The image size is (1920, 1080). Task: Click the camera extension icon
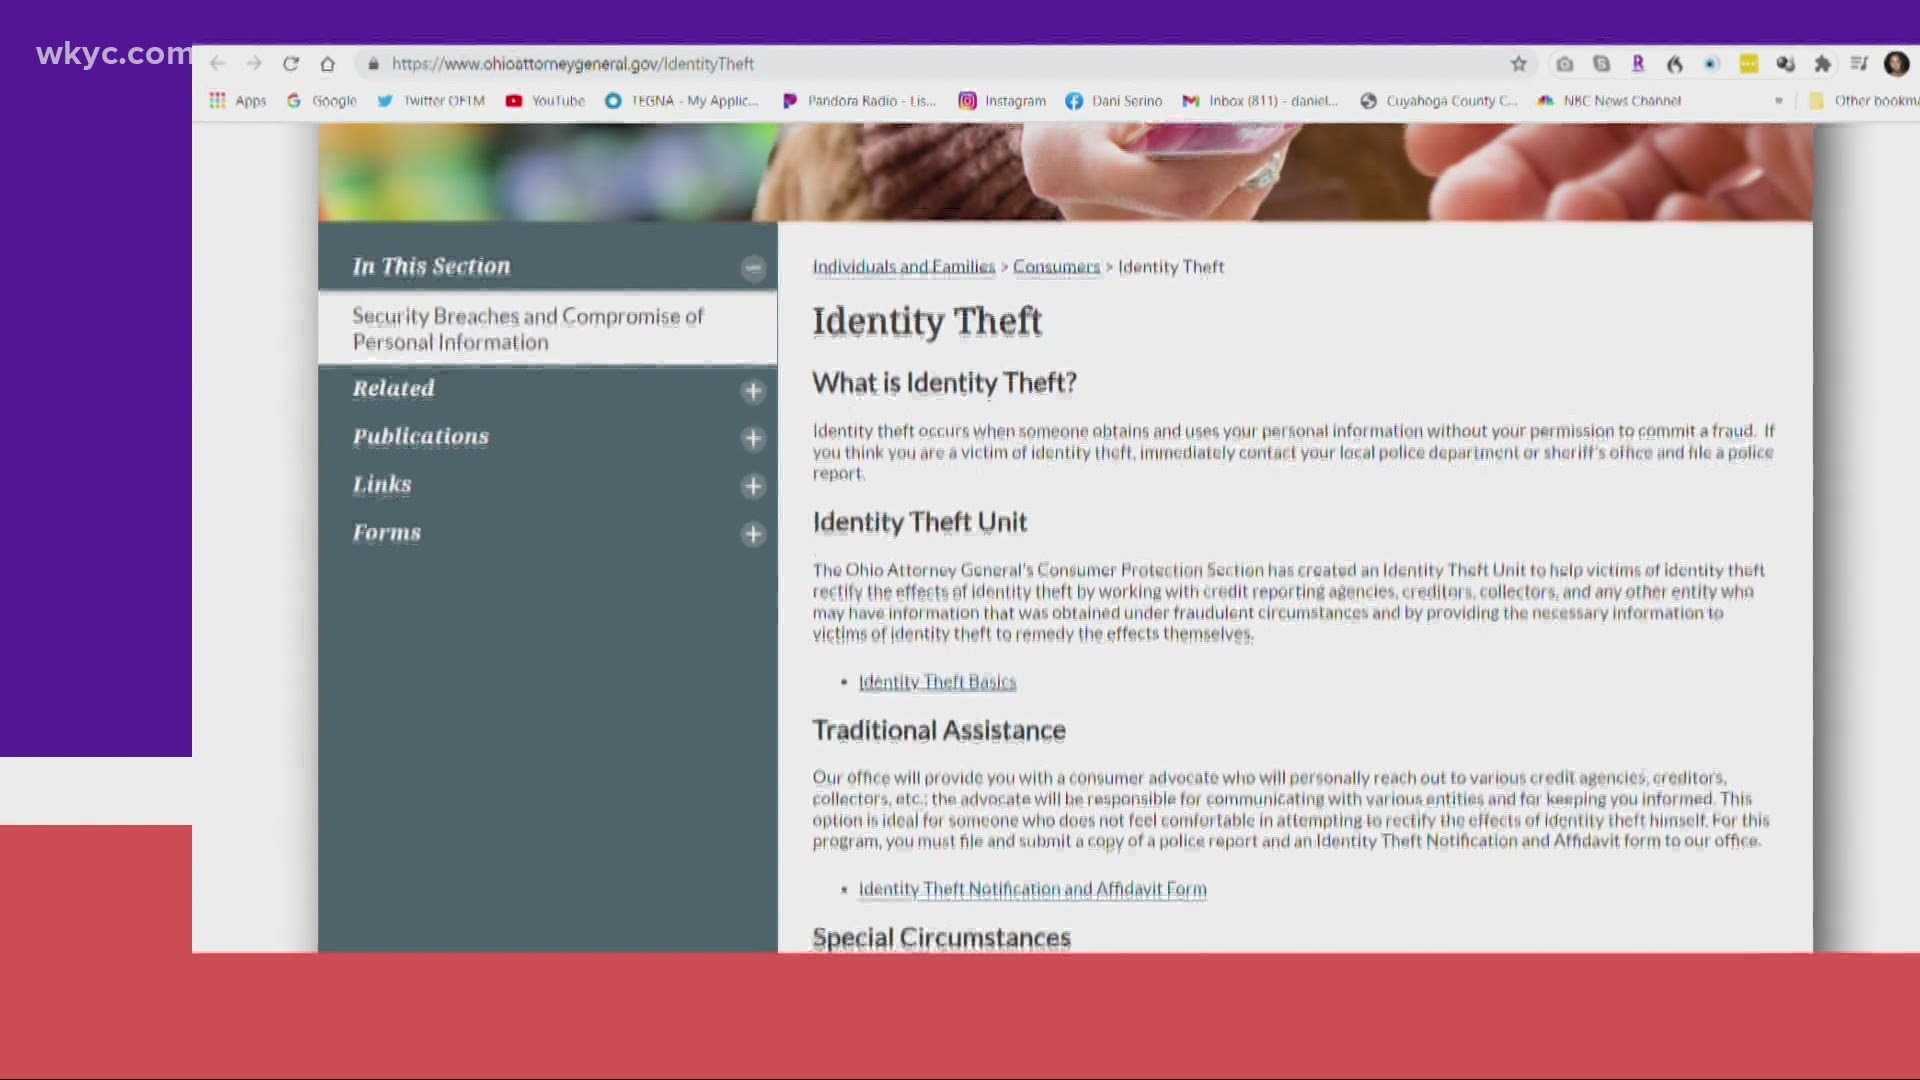[1565, 64]
